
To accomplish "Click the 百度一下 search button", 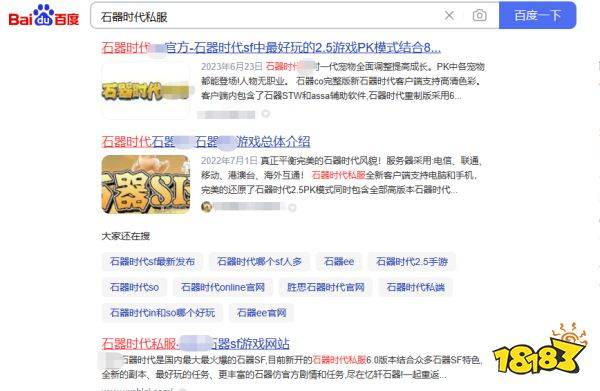I will 537,15.
